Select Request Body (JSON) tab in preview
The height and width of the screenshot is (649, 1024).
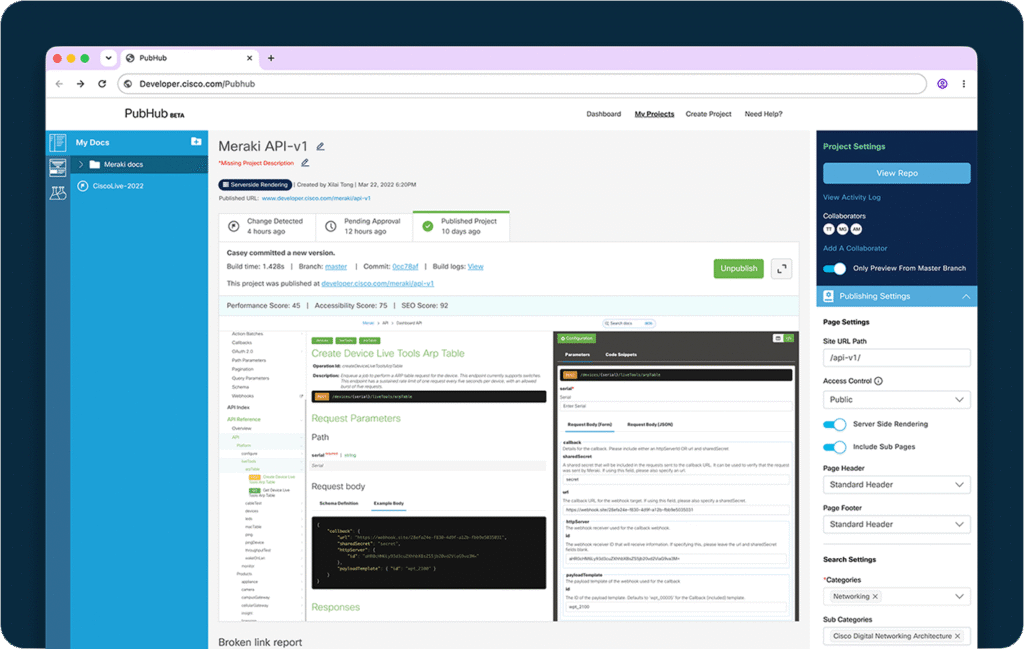650,424
